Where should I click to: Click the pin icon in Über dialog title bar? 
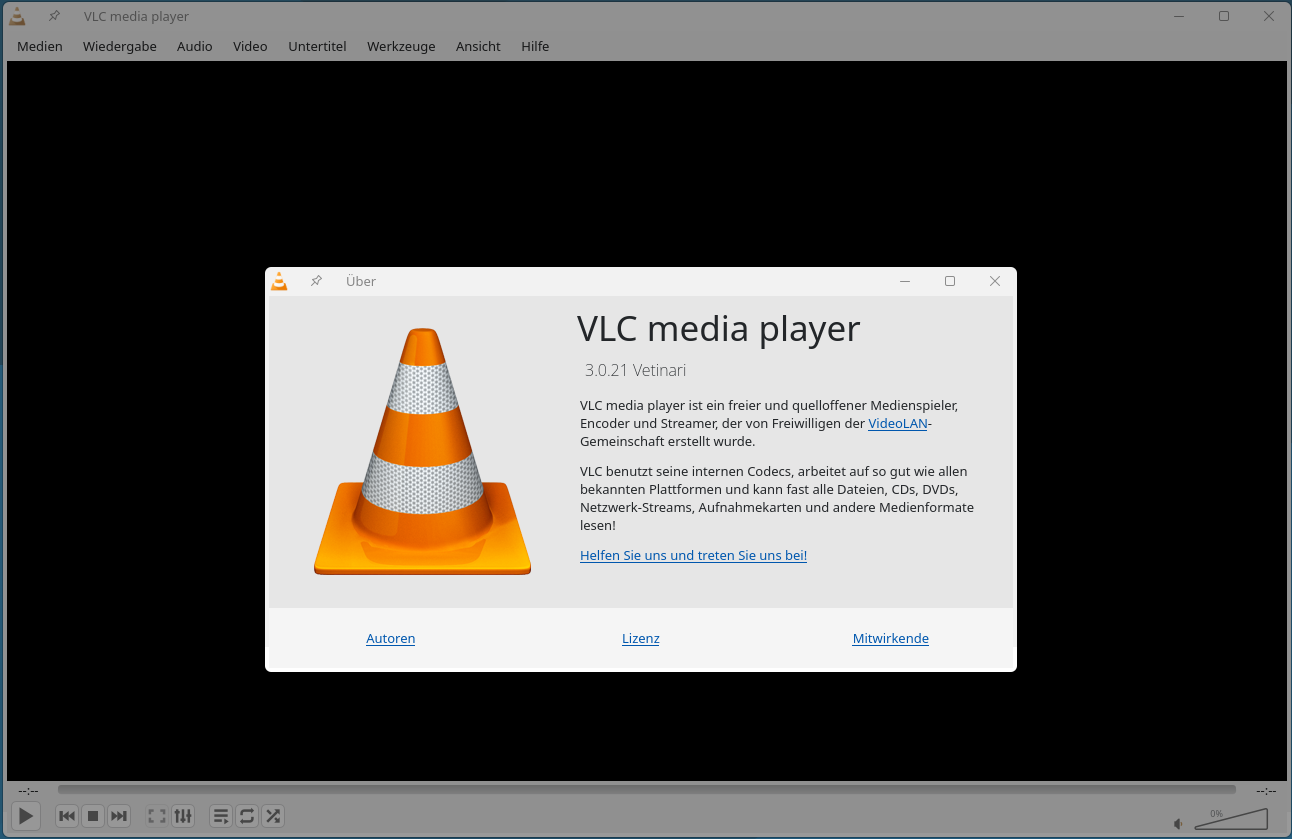point(316,281)
